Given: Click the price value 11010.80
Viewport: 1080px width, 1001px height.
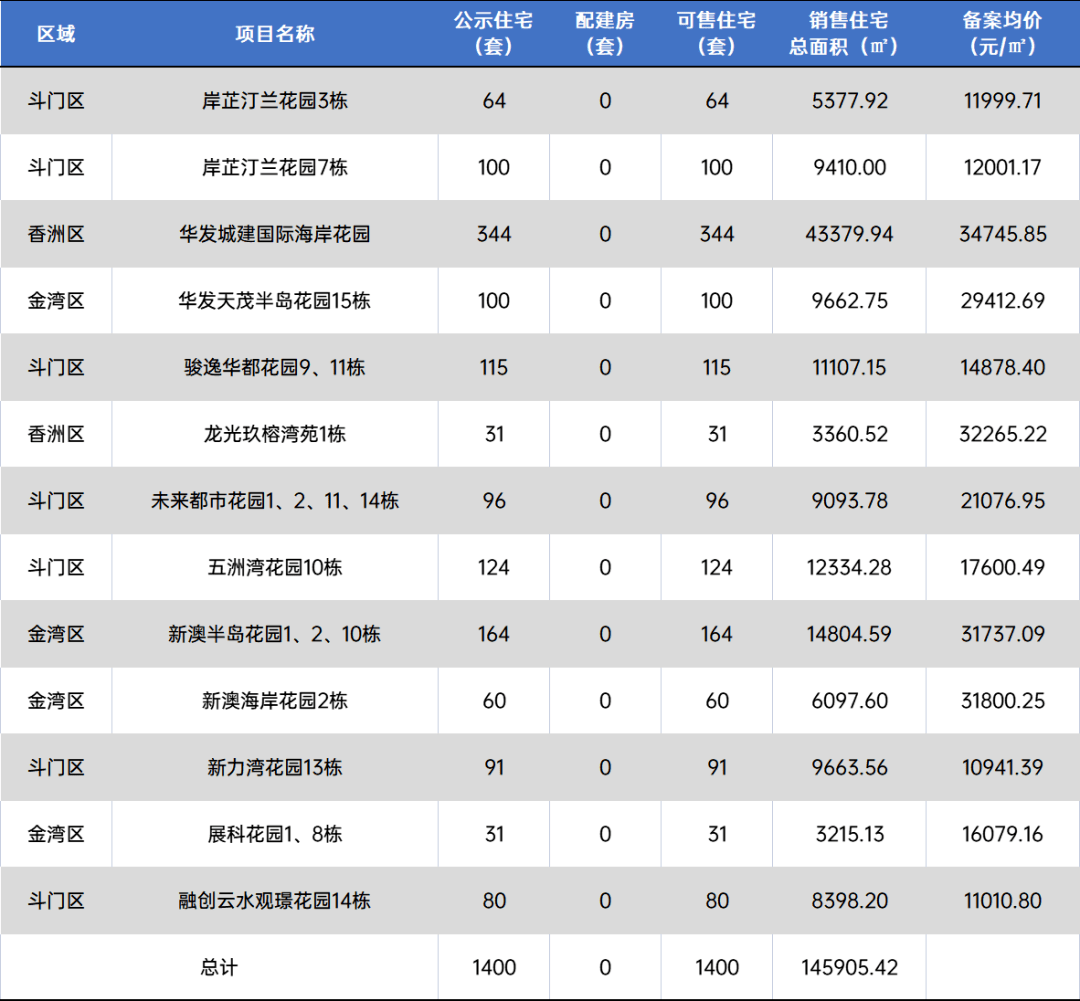Looking at the screenshot, I should point(1002,900).
